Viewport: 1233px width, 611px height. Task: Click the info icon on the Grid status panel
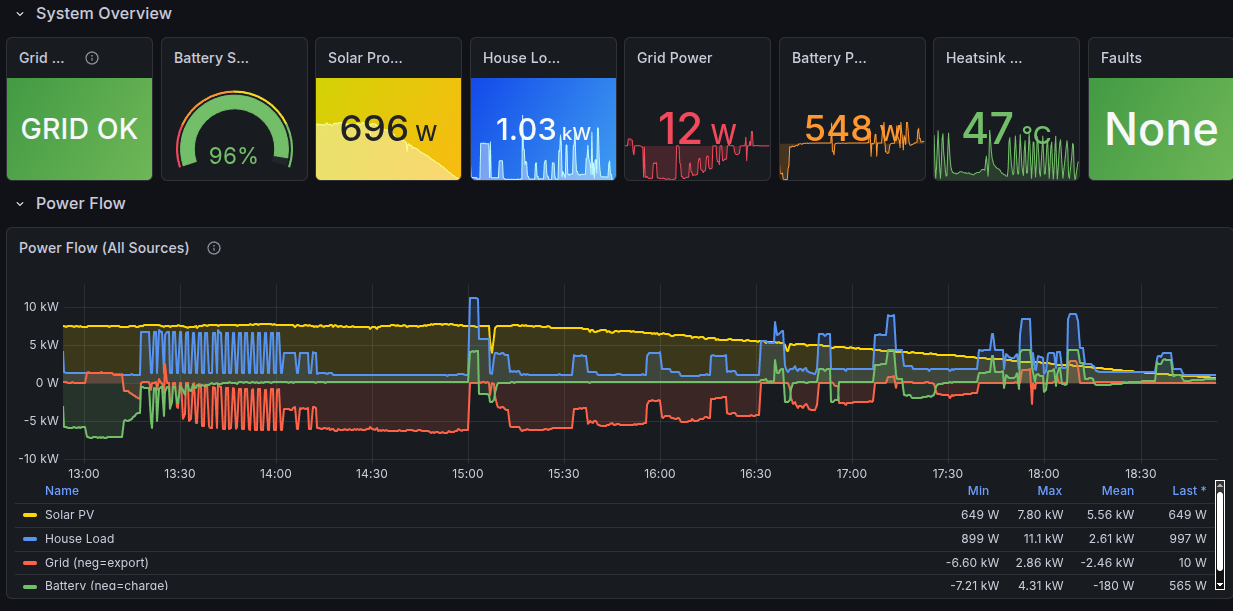[92, 58]
